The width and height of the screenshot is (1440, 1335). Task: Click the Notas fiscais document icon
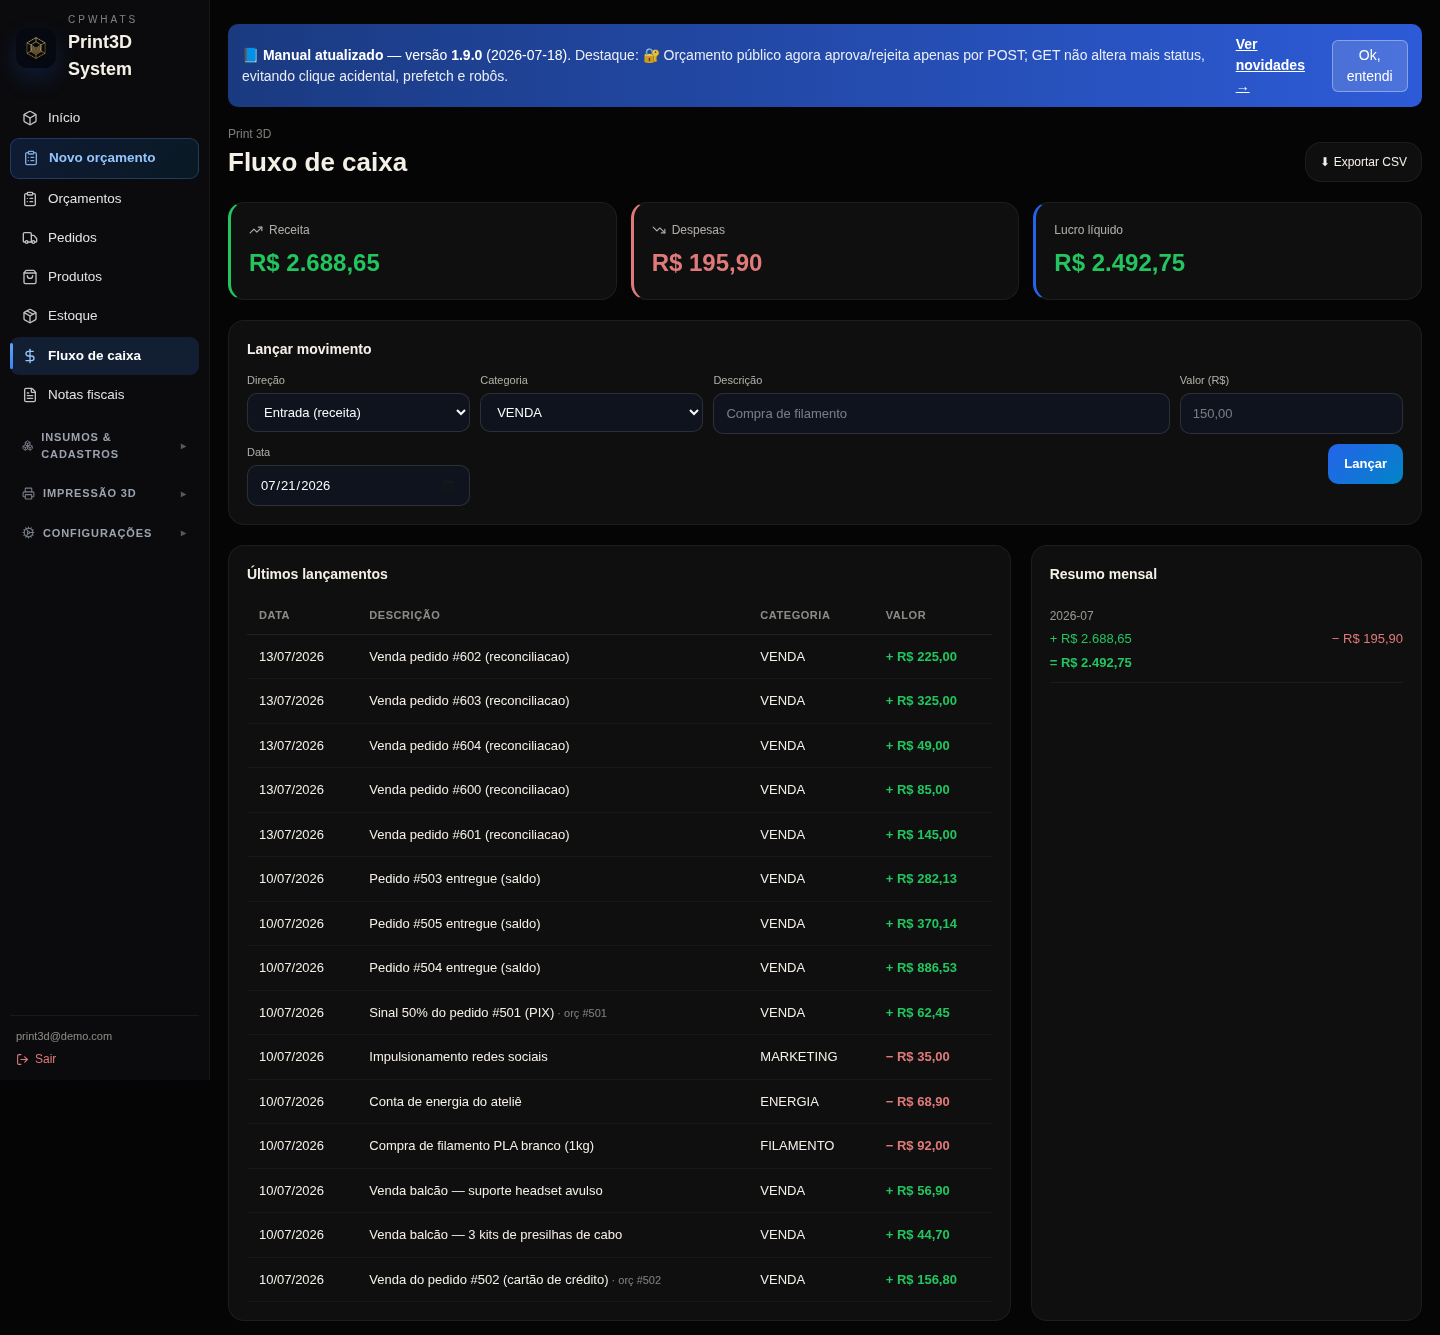30,395
